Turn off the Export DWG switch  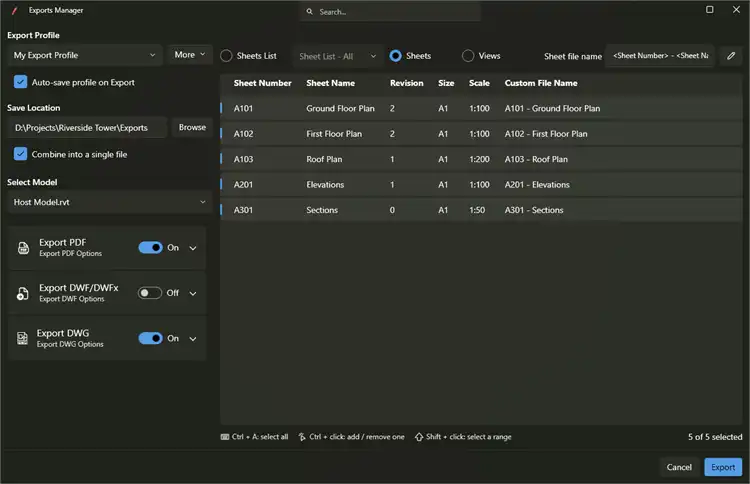click(x=151, y=338)
